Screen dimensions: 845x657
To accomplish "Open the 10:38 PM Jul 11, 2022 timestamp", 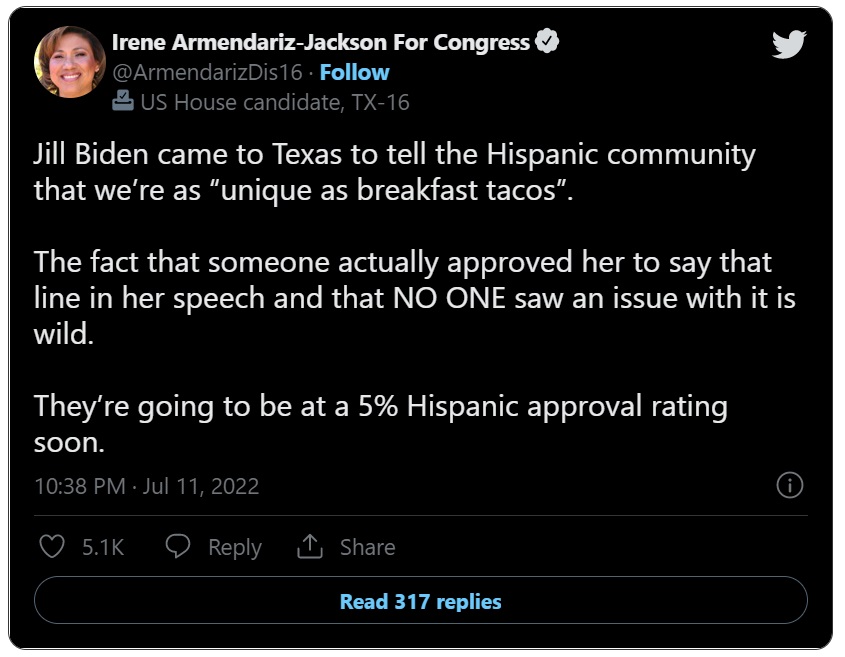I will point(147,486).
